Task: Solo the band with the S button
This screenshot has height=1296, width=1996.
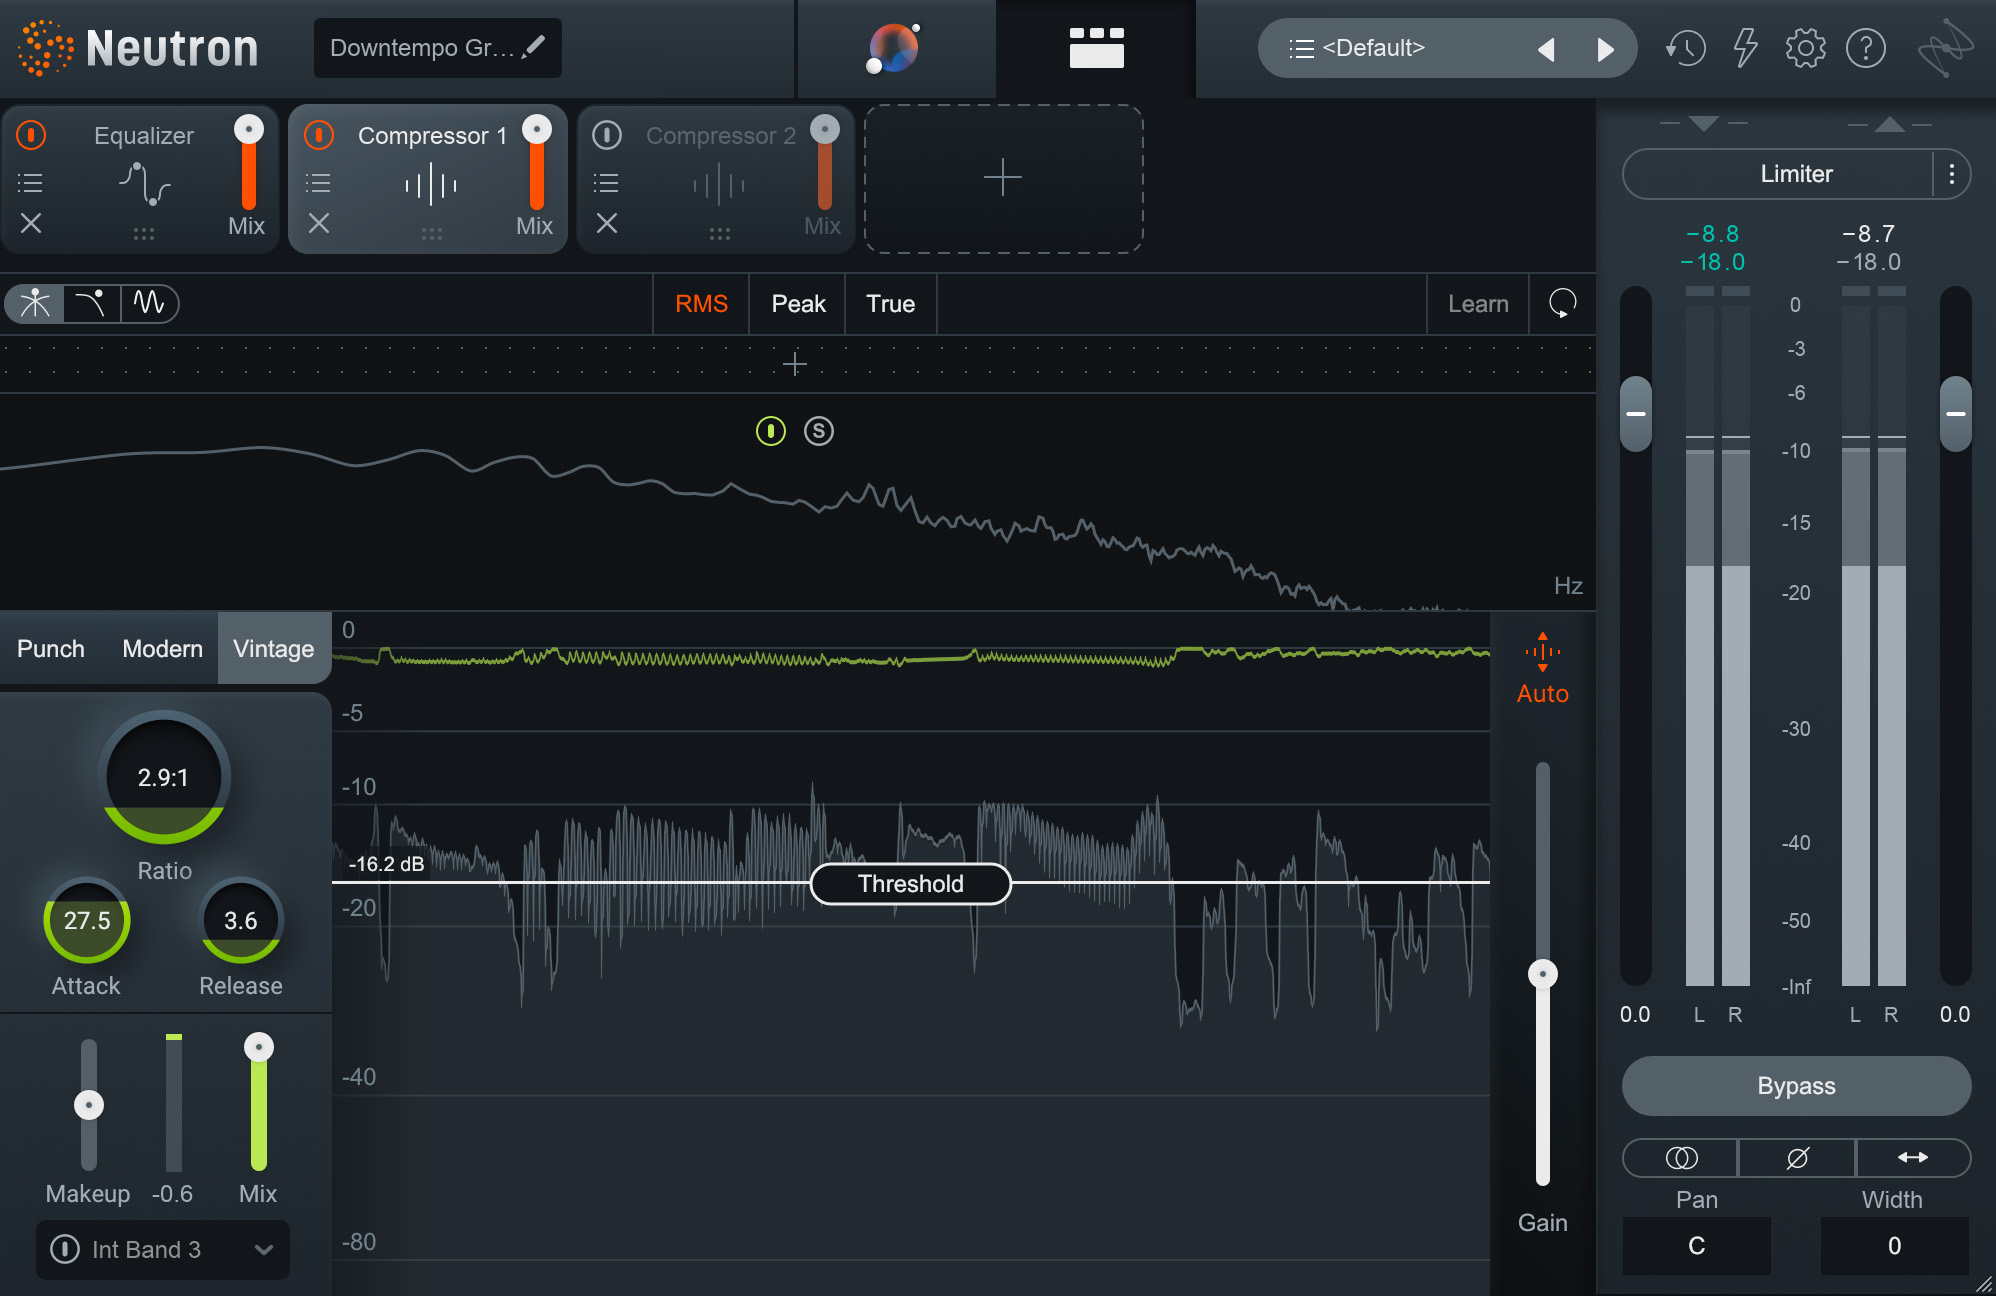Action: (x=819, y=431)
